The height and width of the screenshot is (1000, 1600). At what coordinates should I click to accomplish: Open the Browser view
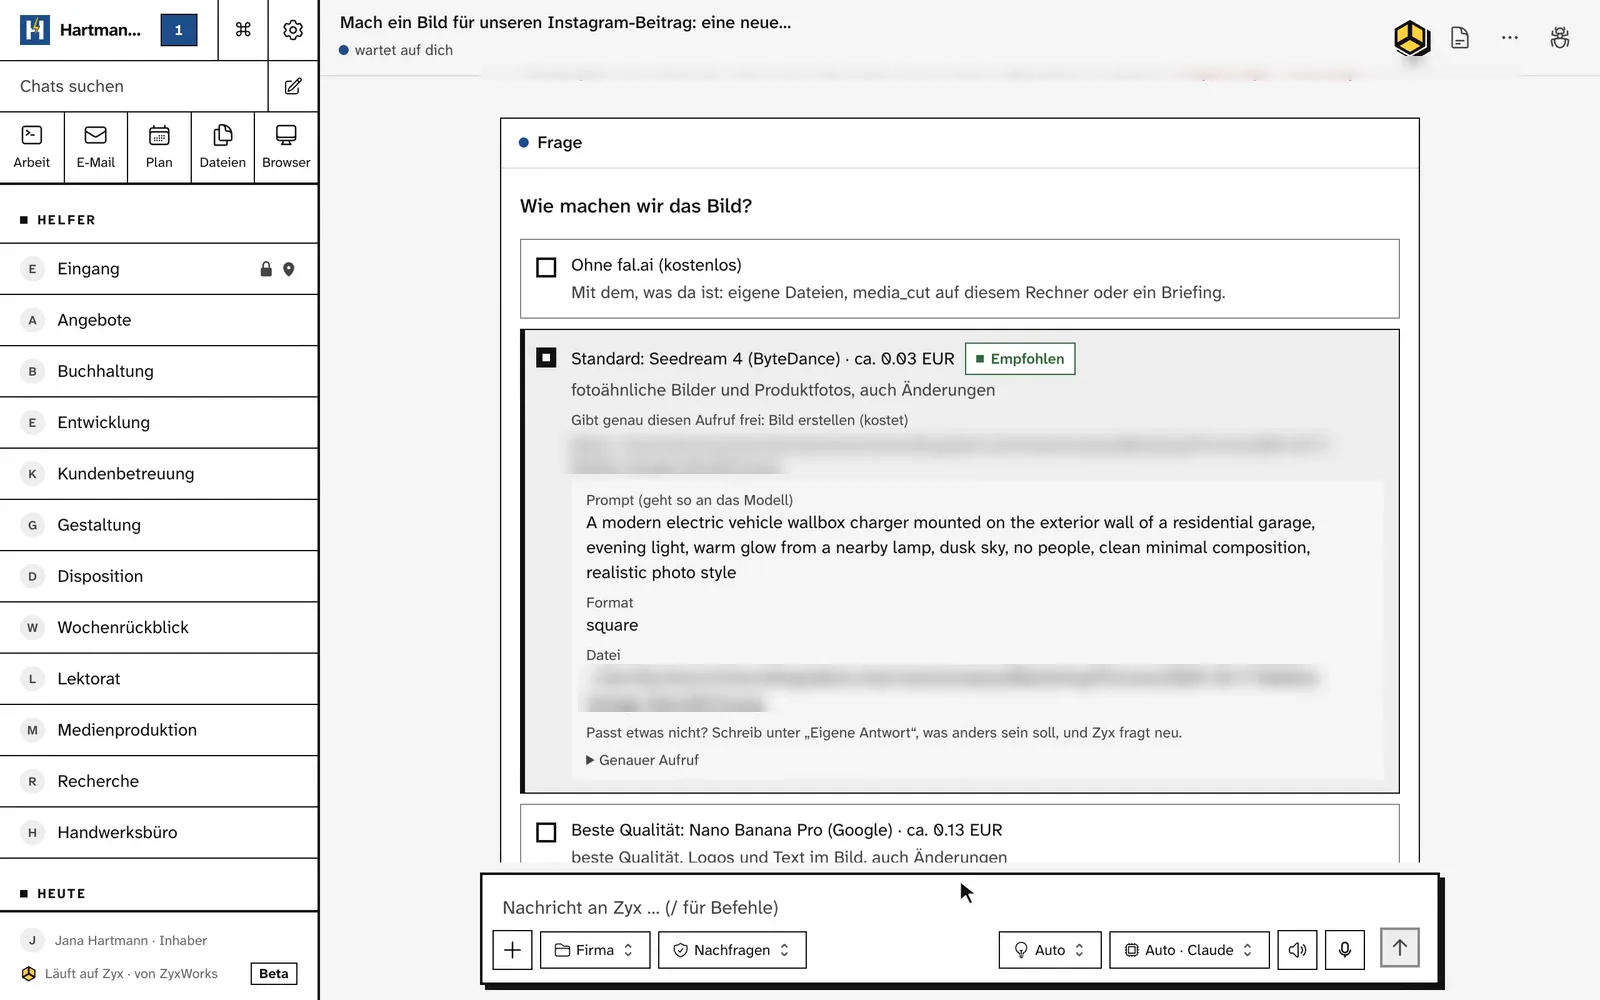click(x=286, y=147)
